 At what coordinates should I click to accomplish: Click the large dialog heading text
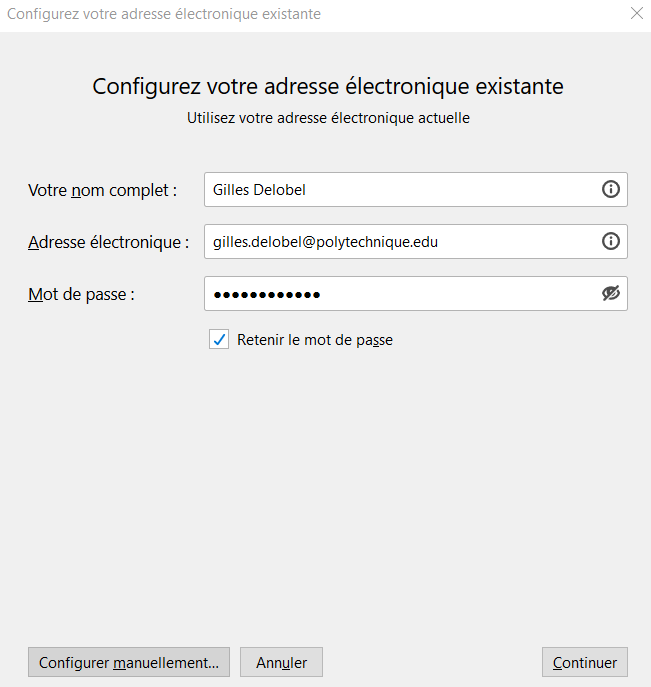point(328,86)
